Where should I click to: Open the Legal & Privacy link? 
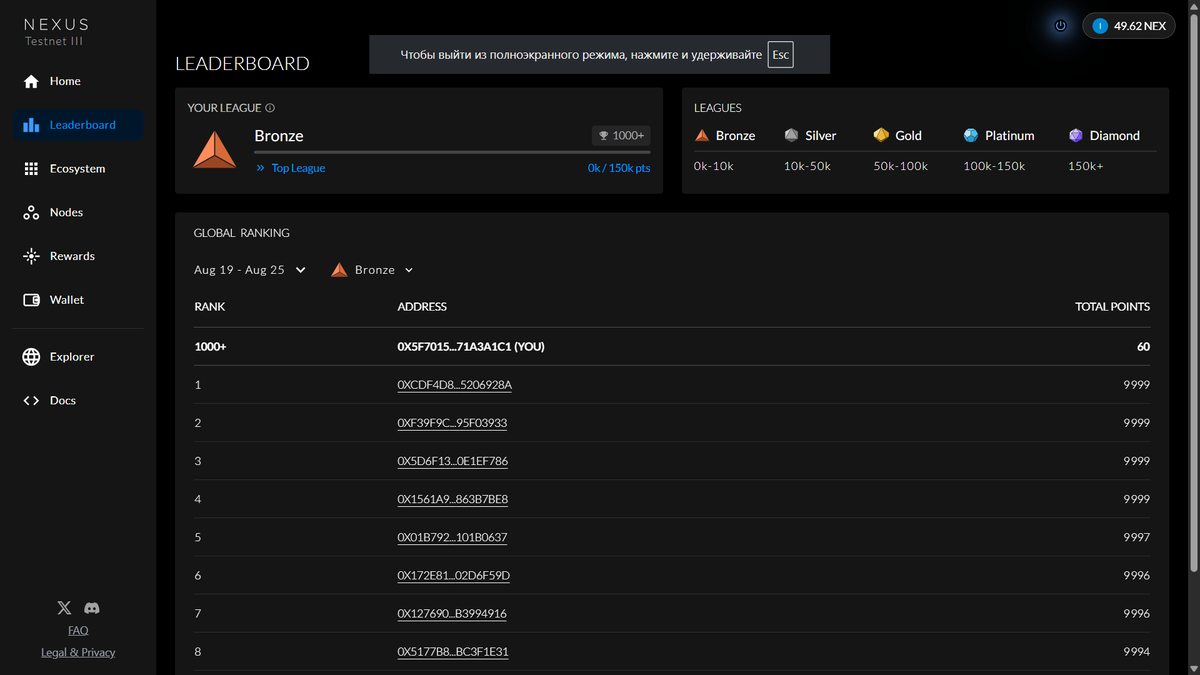[x=78, y=652]
